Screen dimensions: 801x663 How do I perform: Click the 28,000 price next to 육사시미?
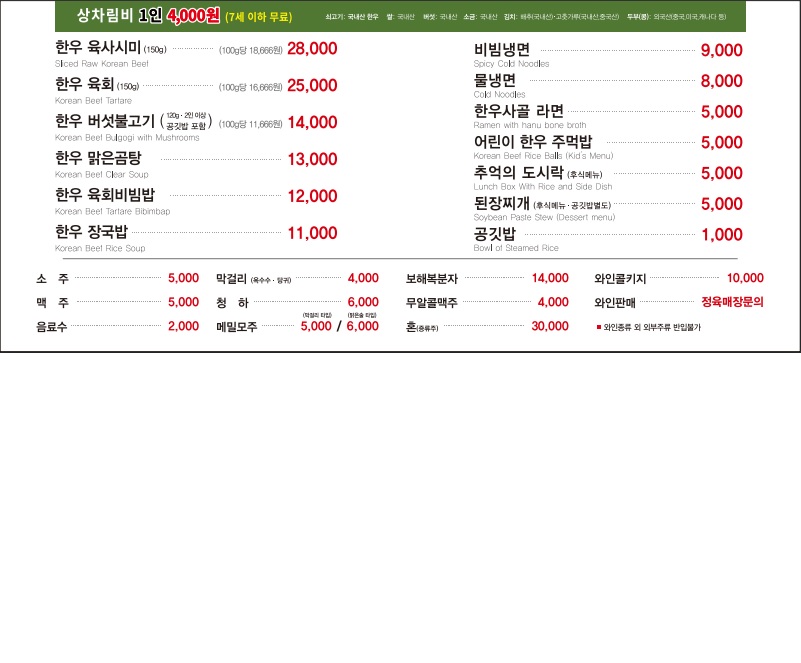click(312, 49)
